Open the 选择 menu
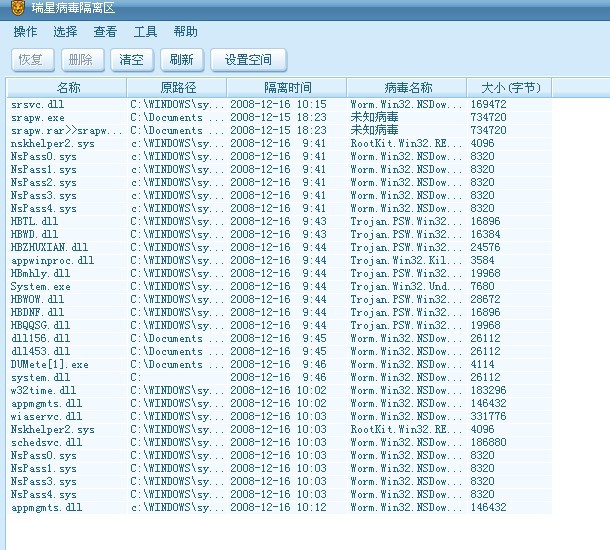610x550 pixels. click(x=65, y=32)
